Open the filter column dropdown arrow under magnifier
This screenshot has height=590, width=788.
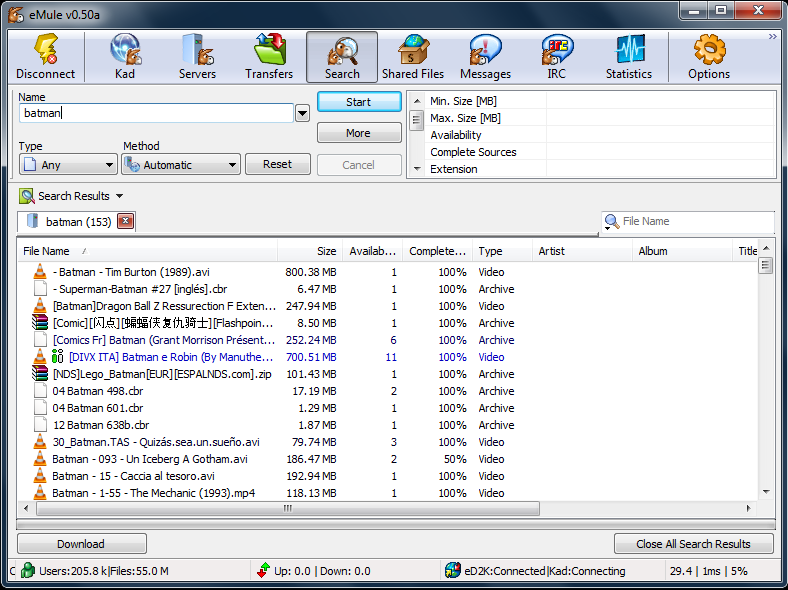click(608, 229)
